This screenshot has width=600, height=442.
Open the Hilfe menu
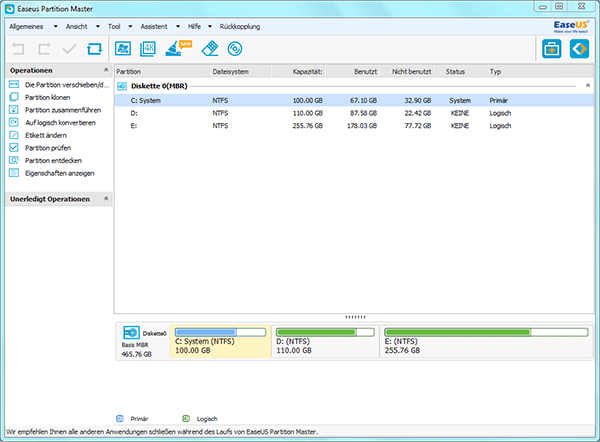(194, 26)
